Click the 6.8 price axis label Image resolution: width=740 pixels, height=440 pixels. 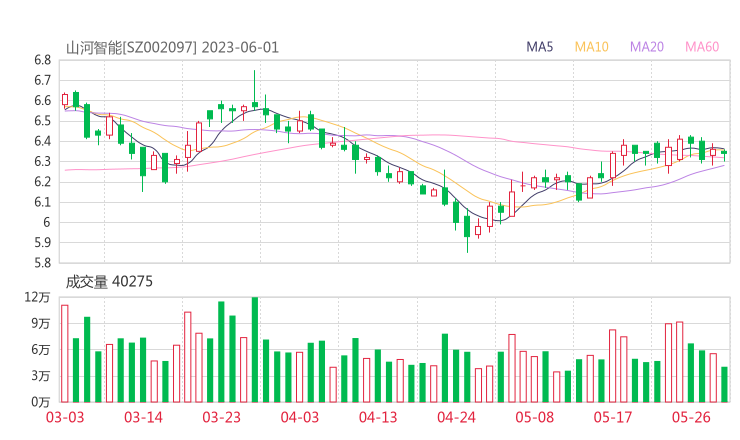click(x=42, y=60)
